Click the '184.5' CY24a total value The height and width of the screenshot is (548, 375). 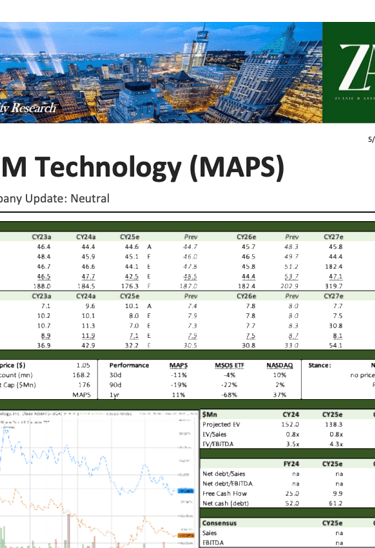[x=86, y=286]
